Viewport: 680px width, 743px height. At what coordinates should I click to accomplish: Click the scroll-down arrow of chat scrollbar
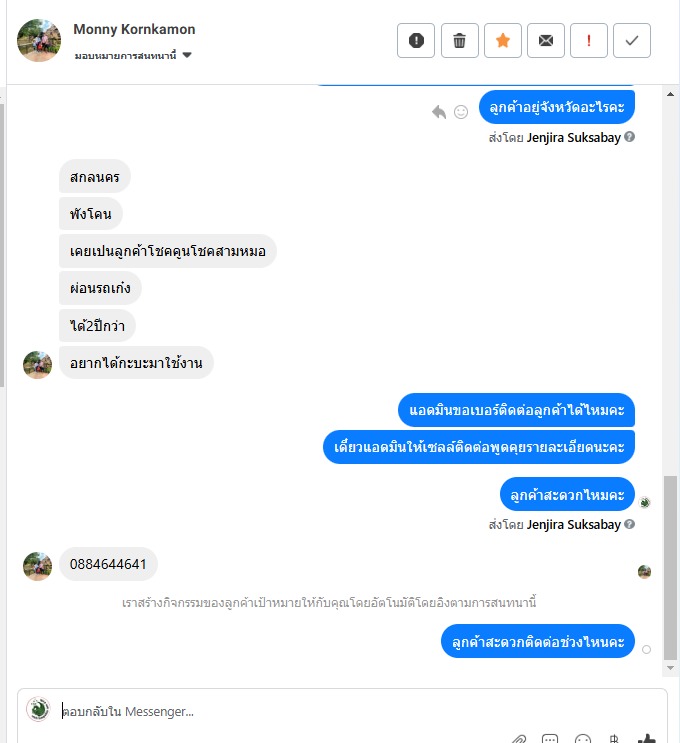click(x=670, y=668)
